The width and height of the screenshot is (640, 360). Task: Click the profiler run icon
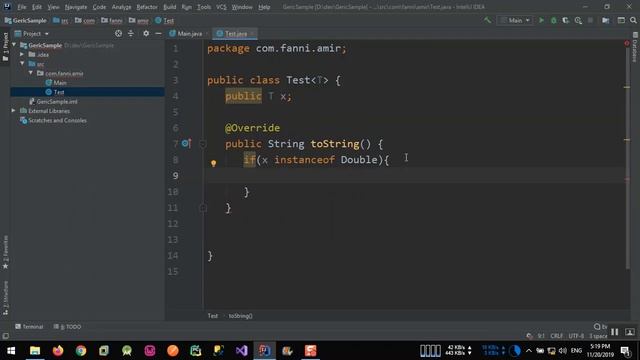pos(578,20)
